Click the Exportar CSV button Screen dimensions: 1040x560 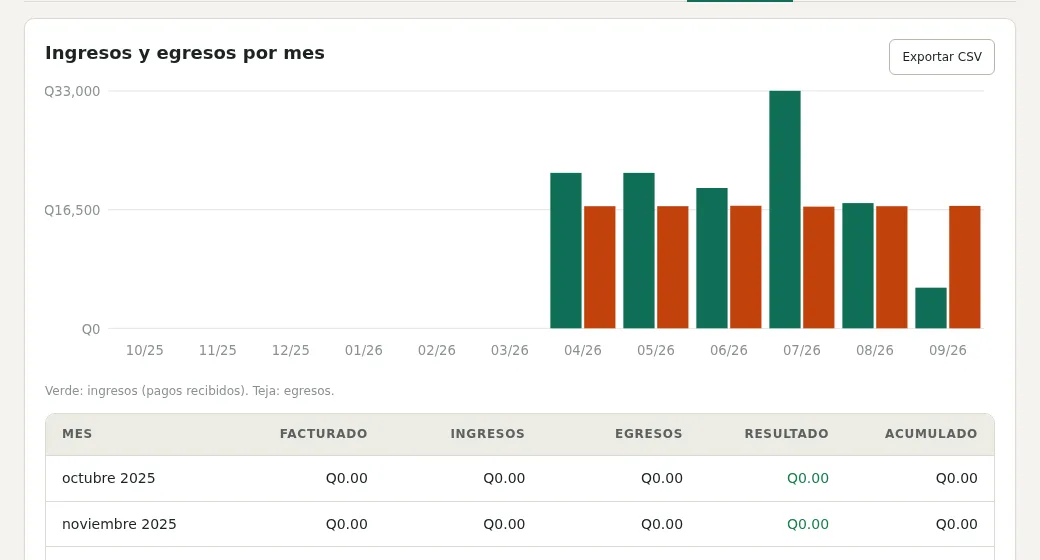(941, 57)
